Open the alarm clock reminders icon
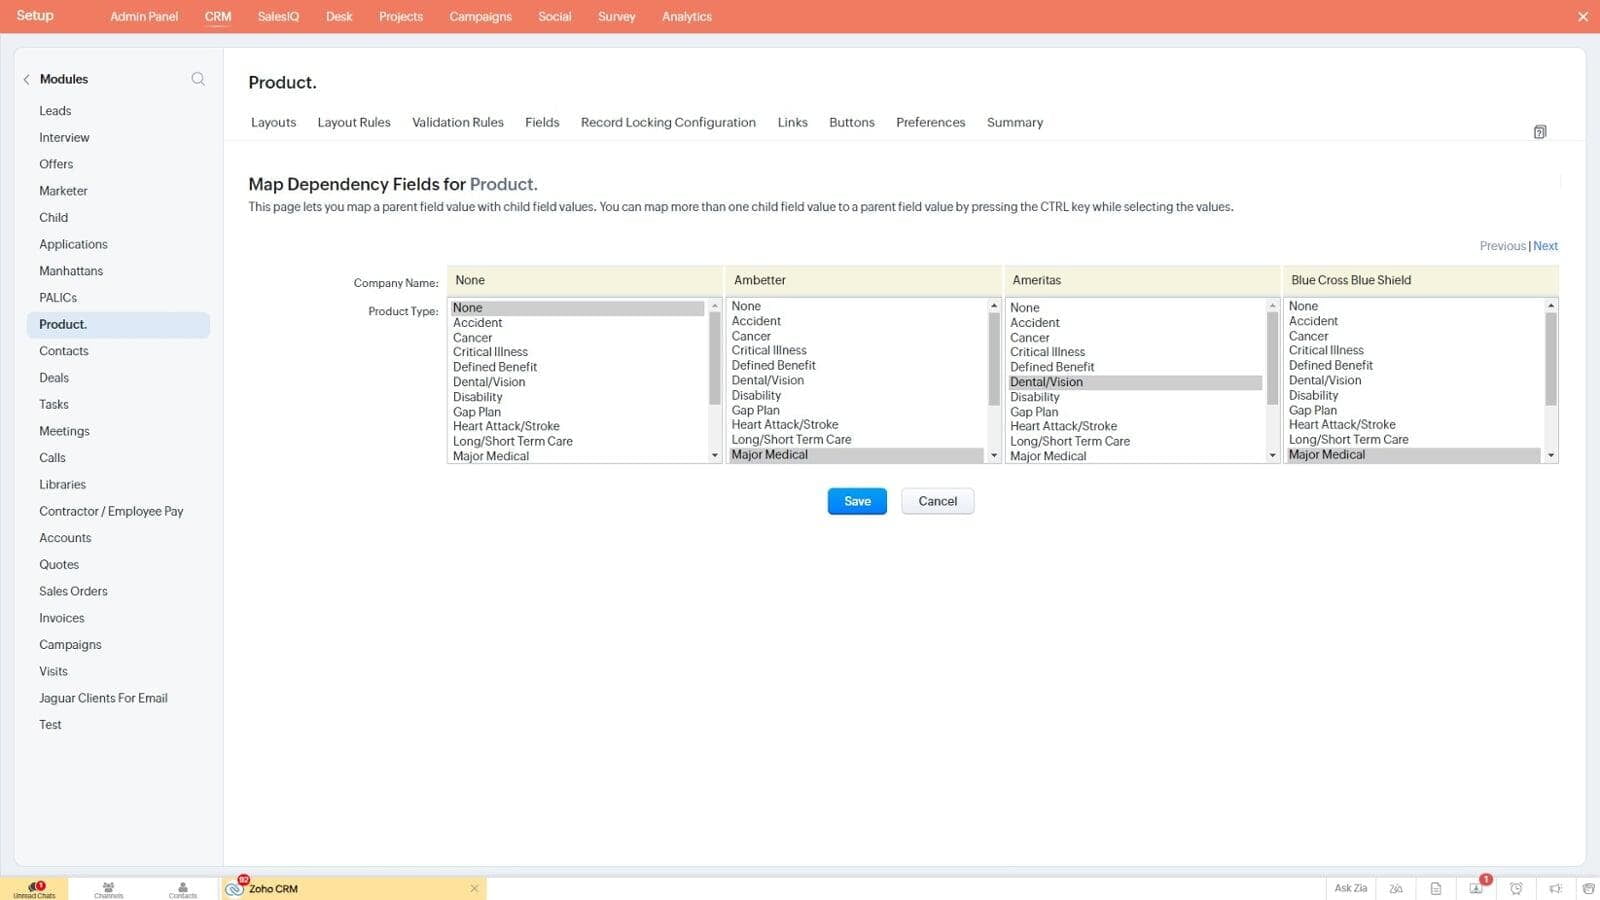Image resolution: width=1600 pixels, height=900 pixels. [1516, 888]
